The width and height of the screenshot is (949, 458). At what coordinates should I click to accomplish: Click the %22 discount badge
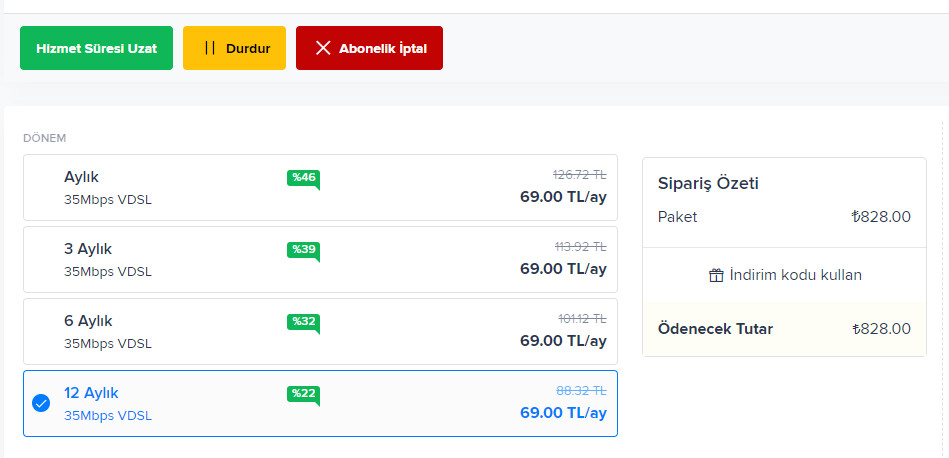pos(303,396)
